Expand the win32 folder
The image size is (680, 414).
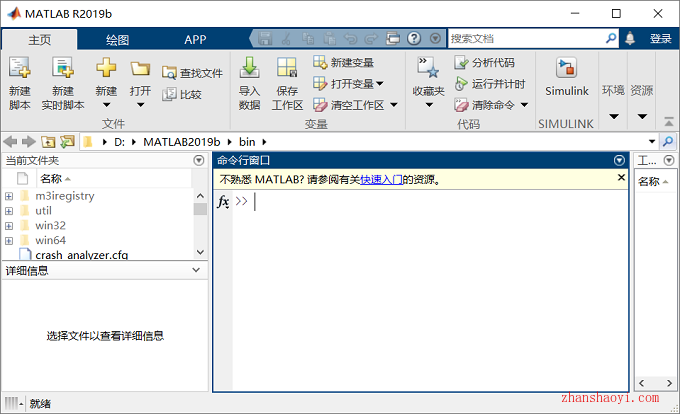click(9, 225)
